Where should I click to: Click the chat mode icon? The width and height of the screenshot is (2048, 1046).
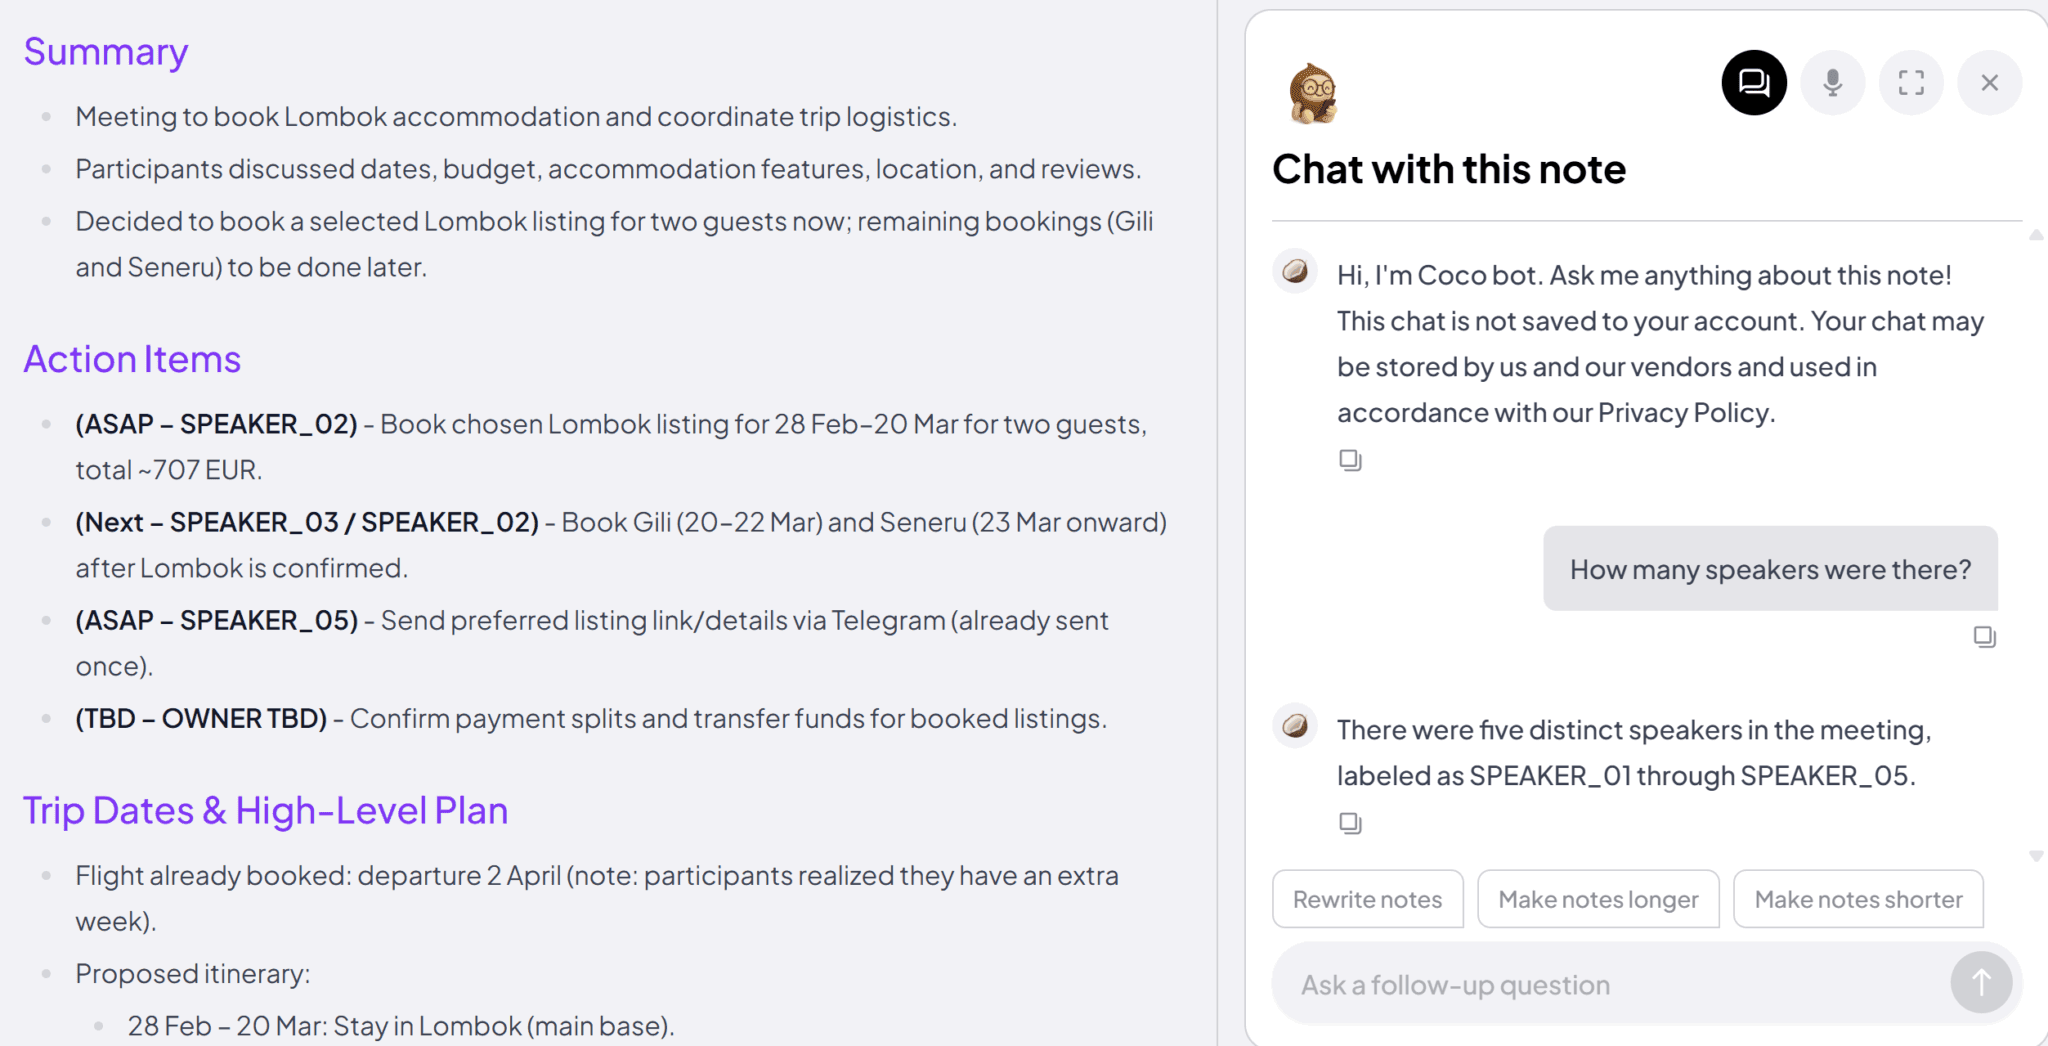tap(1753, 82)
